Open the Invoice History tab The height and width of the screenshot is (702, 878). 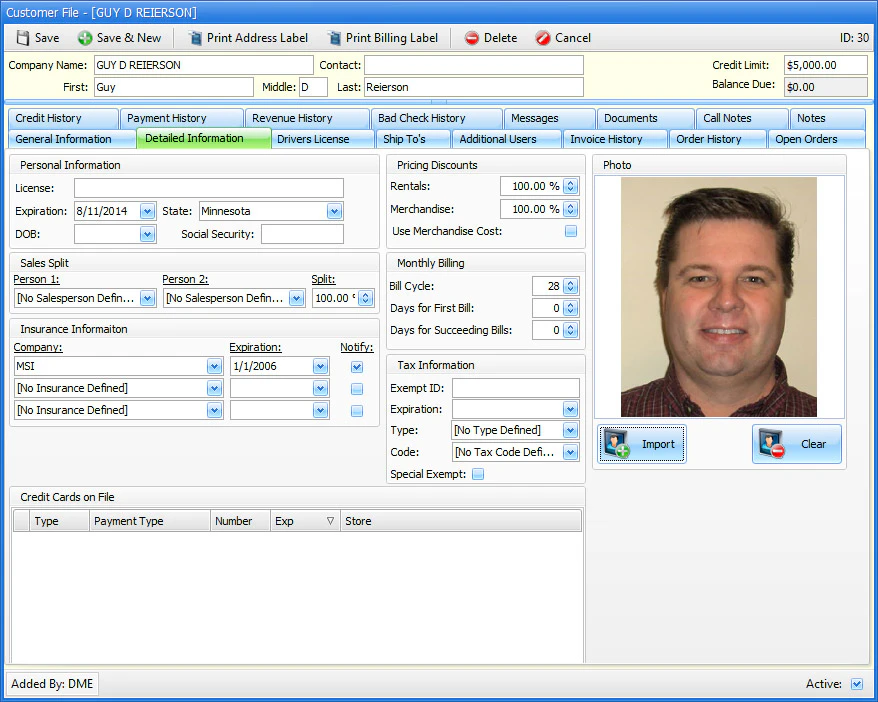[x=614, y=139]
